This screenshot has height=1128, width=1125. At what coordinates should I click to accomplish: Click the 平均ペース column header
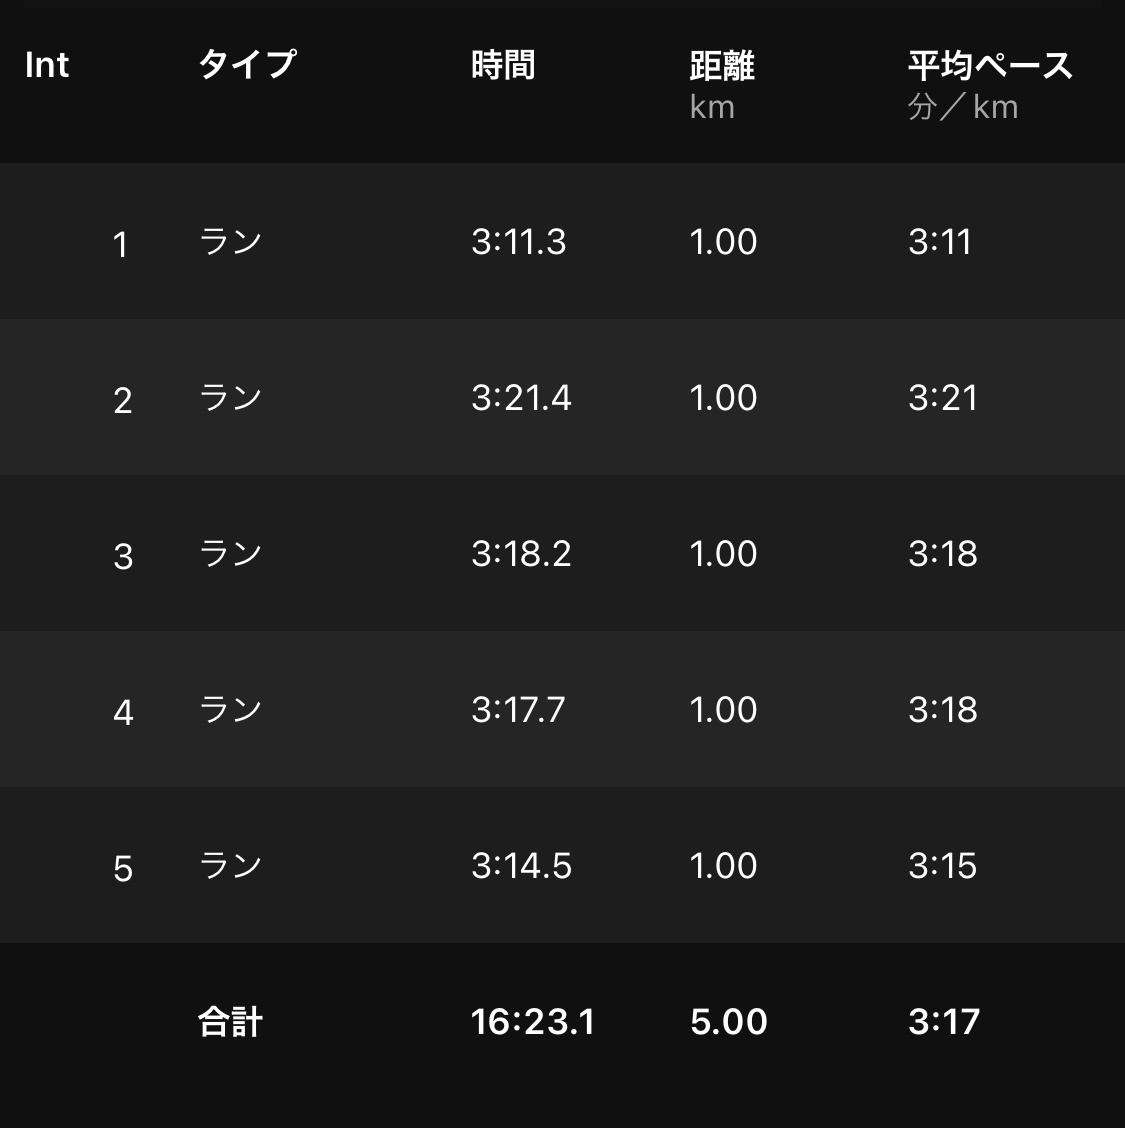point(990,63)
